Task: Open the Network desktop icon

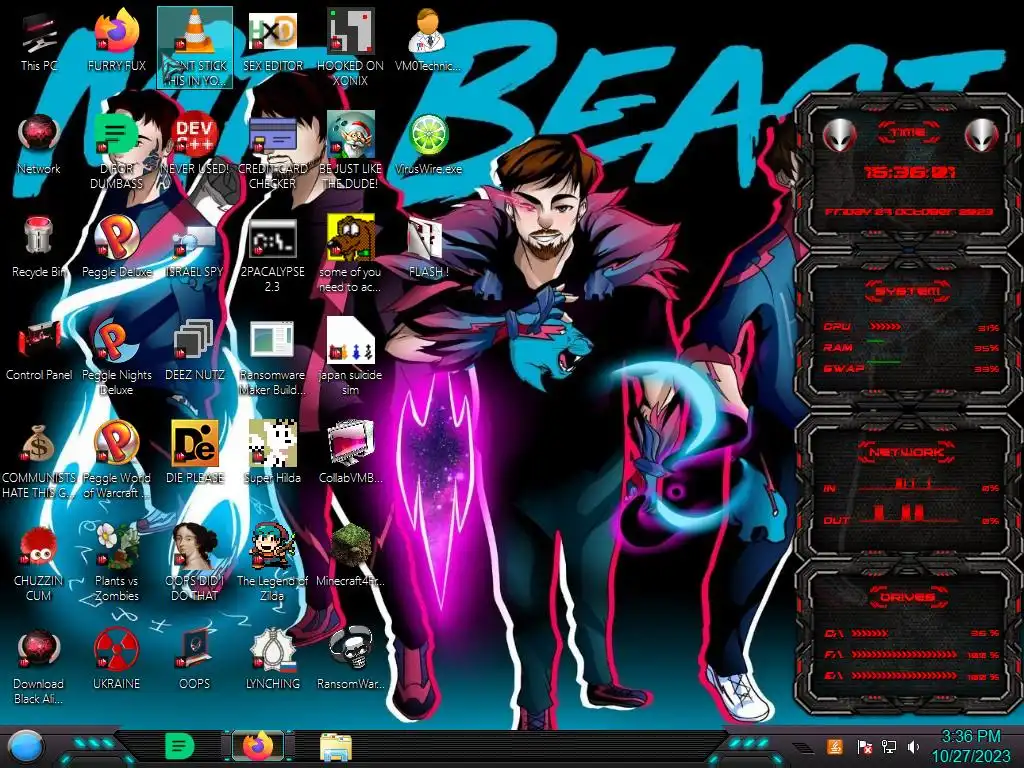Action: (x=39, y=135)
